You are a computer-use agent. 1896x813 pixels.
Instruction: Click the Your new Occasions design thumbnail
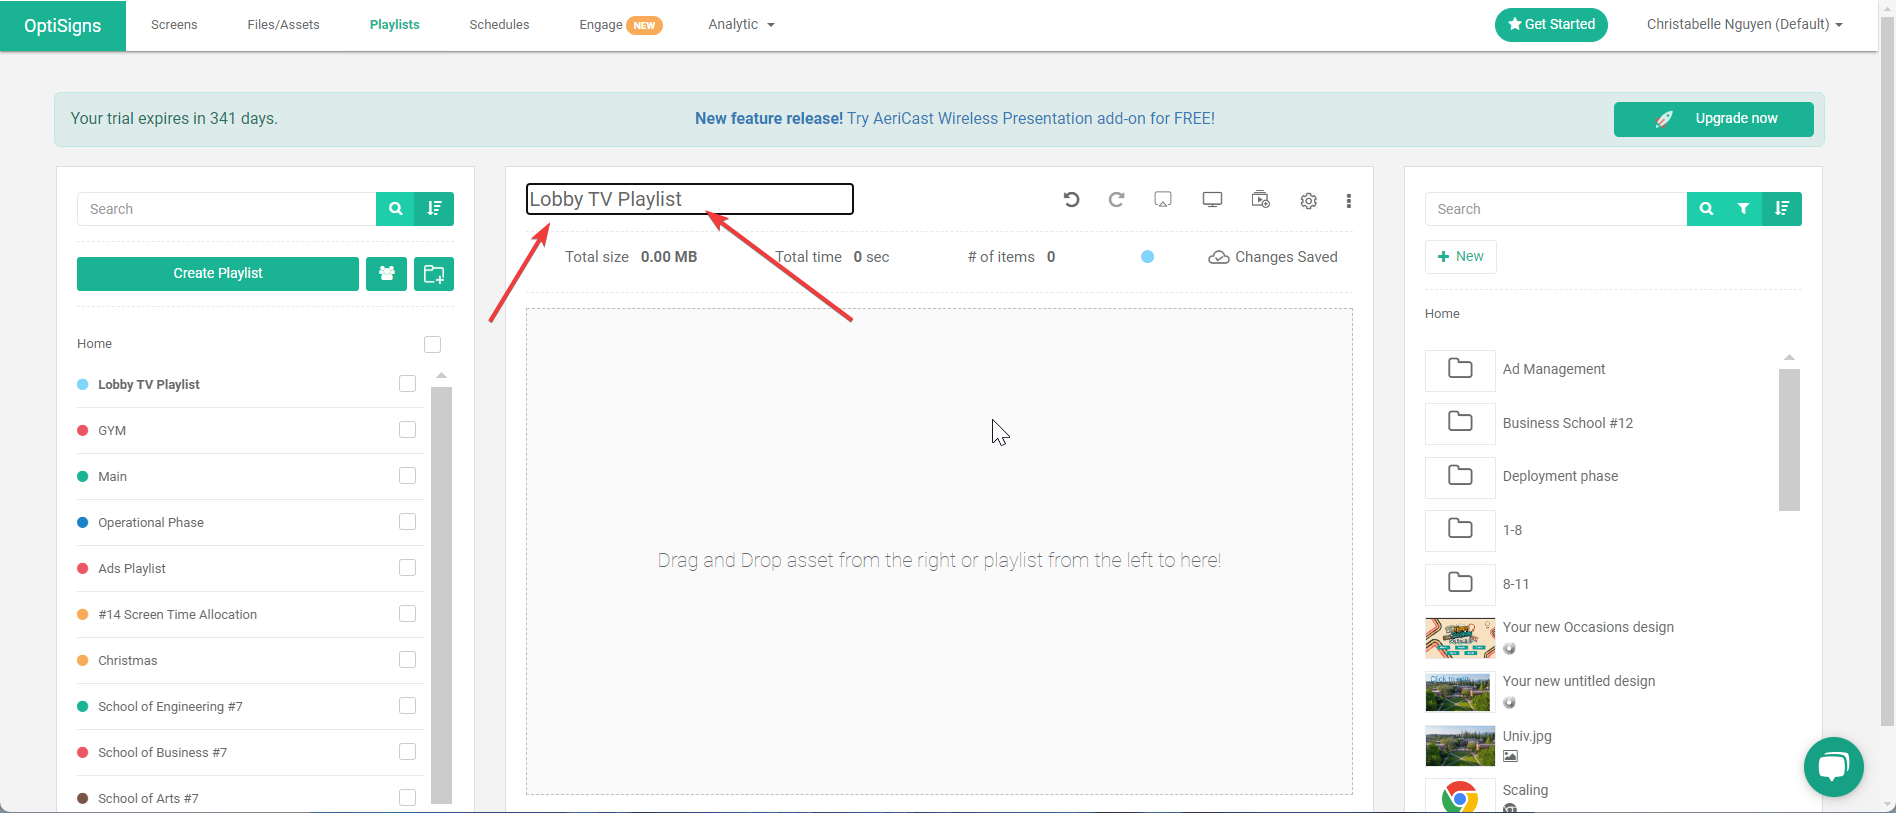tap(1460, 638)
